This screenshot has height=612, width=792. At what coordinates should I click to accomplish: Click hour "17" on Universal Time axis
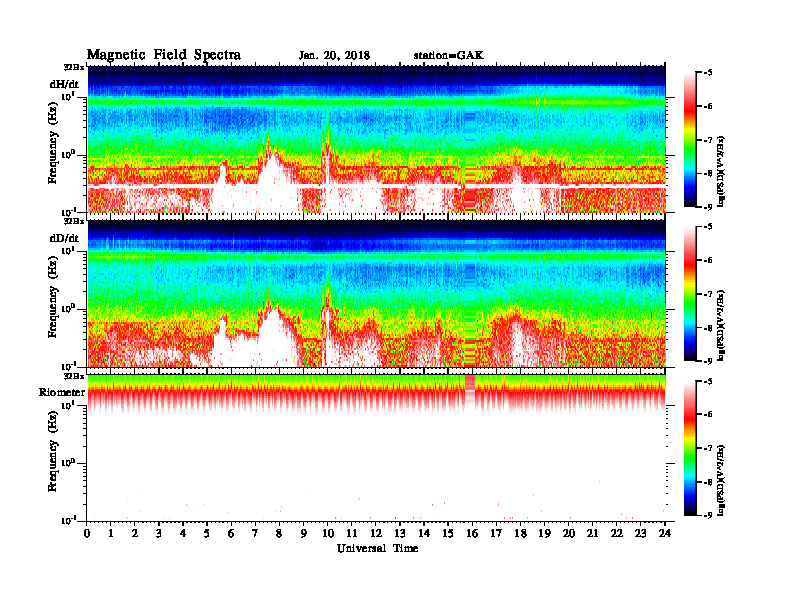pos(497,534)
